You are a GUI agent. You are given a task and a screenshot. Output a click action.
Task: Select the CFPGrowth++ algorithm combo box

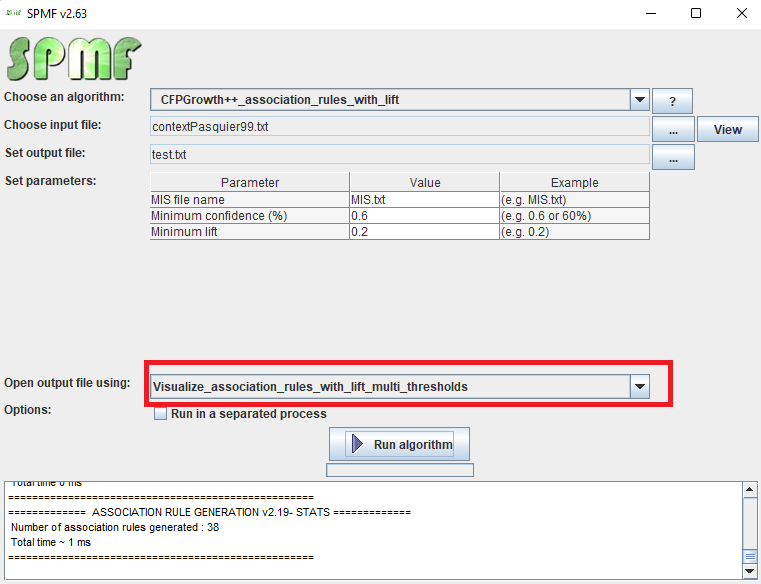click(390, 100)
